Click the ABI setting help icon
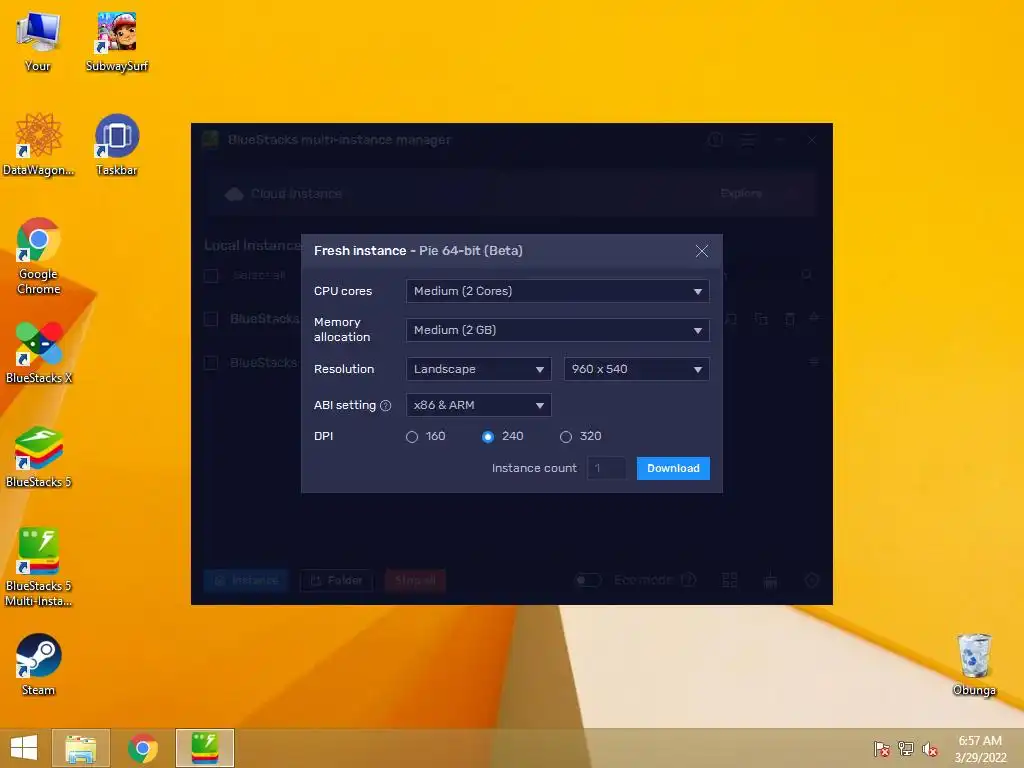The height and width of the screenshot is (768, 1024). (385, 406)
